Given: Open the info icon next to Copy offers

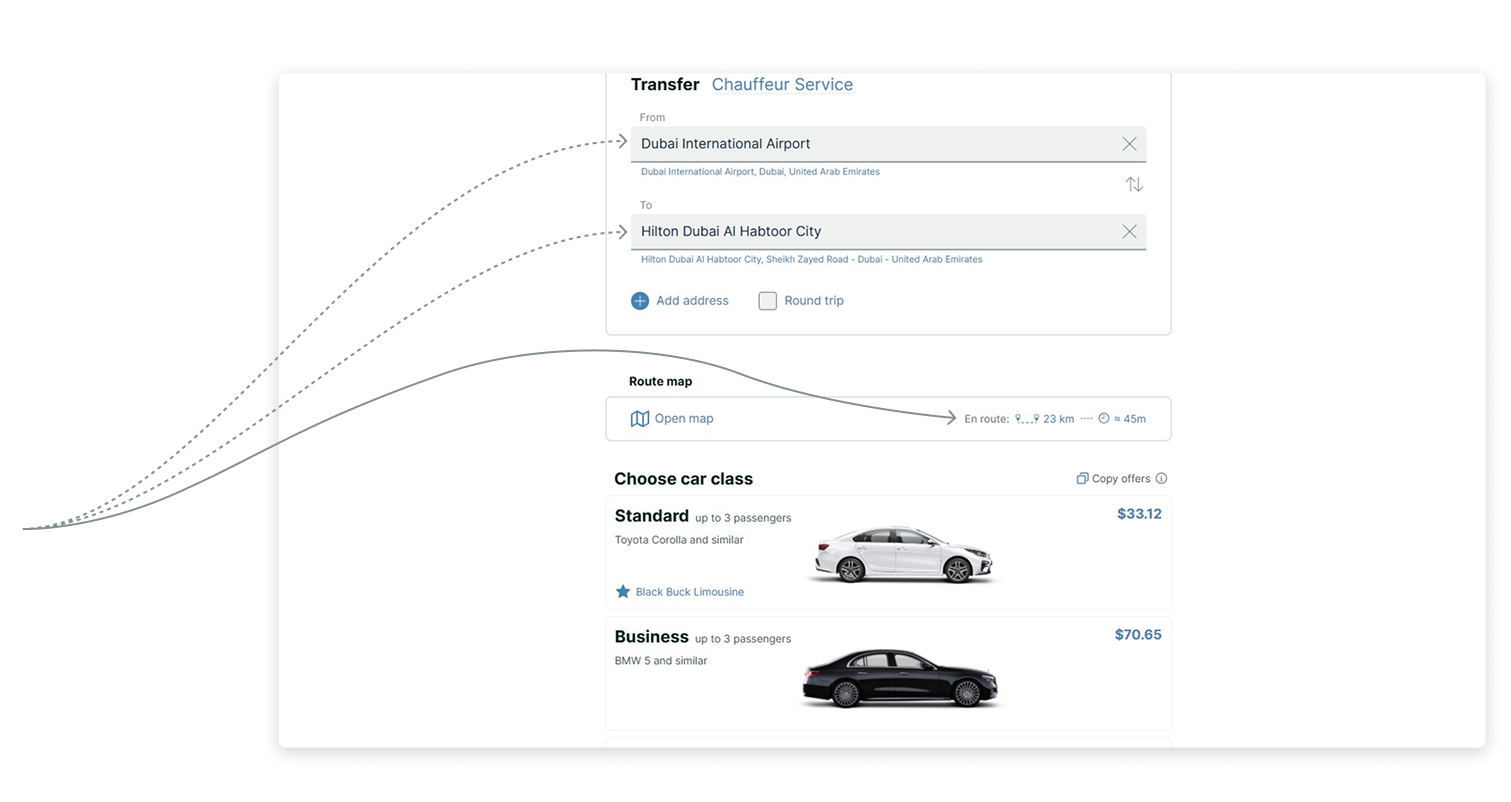Looking at the screenshot, I should tap(1161, 479).
